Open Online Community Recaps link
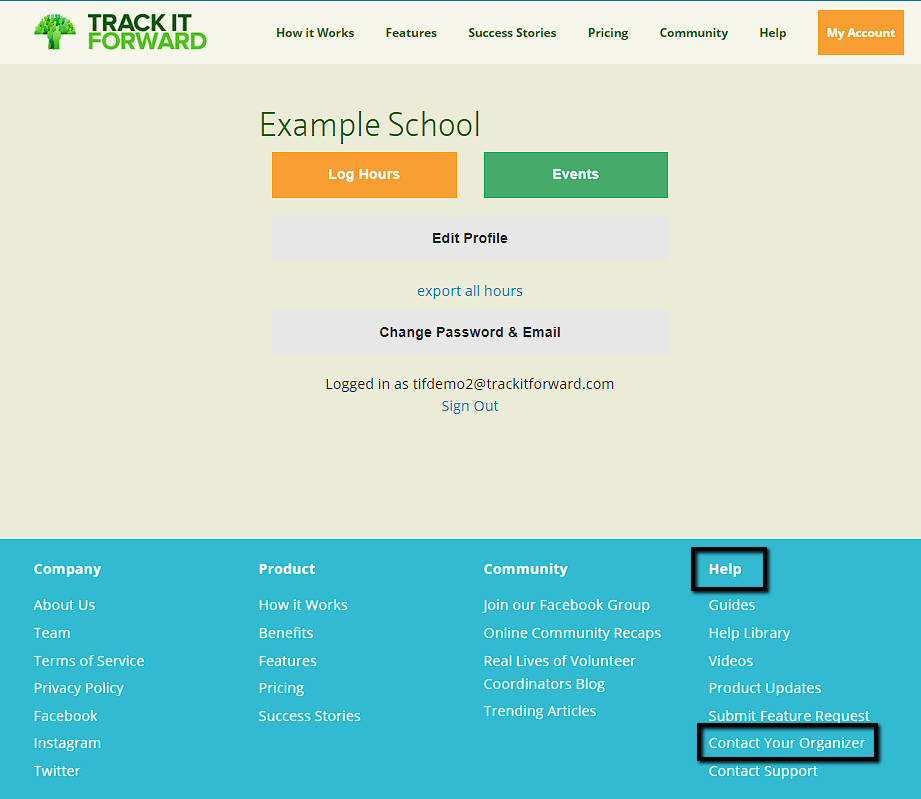This screenshot has height=799, width=921. (572, 633)
